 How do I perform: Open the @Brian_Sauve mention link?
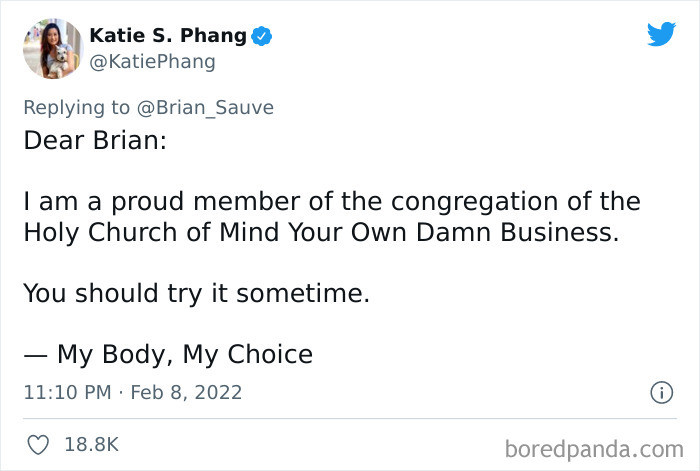coord(212,107)
